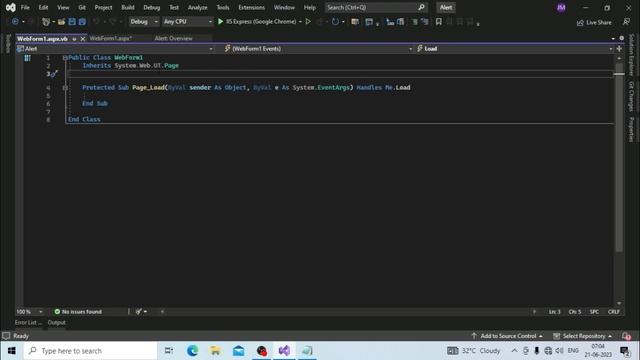Image resolution: width=640 pixels, height=360 pixels.
Task: Start debugging with green play arrow
Action: click(220, 21)
